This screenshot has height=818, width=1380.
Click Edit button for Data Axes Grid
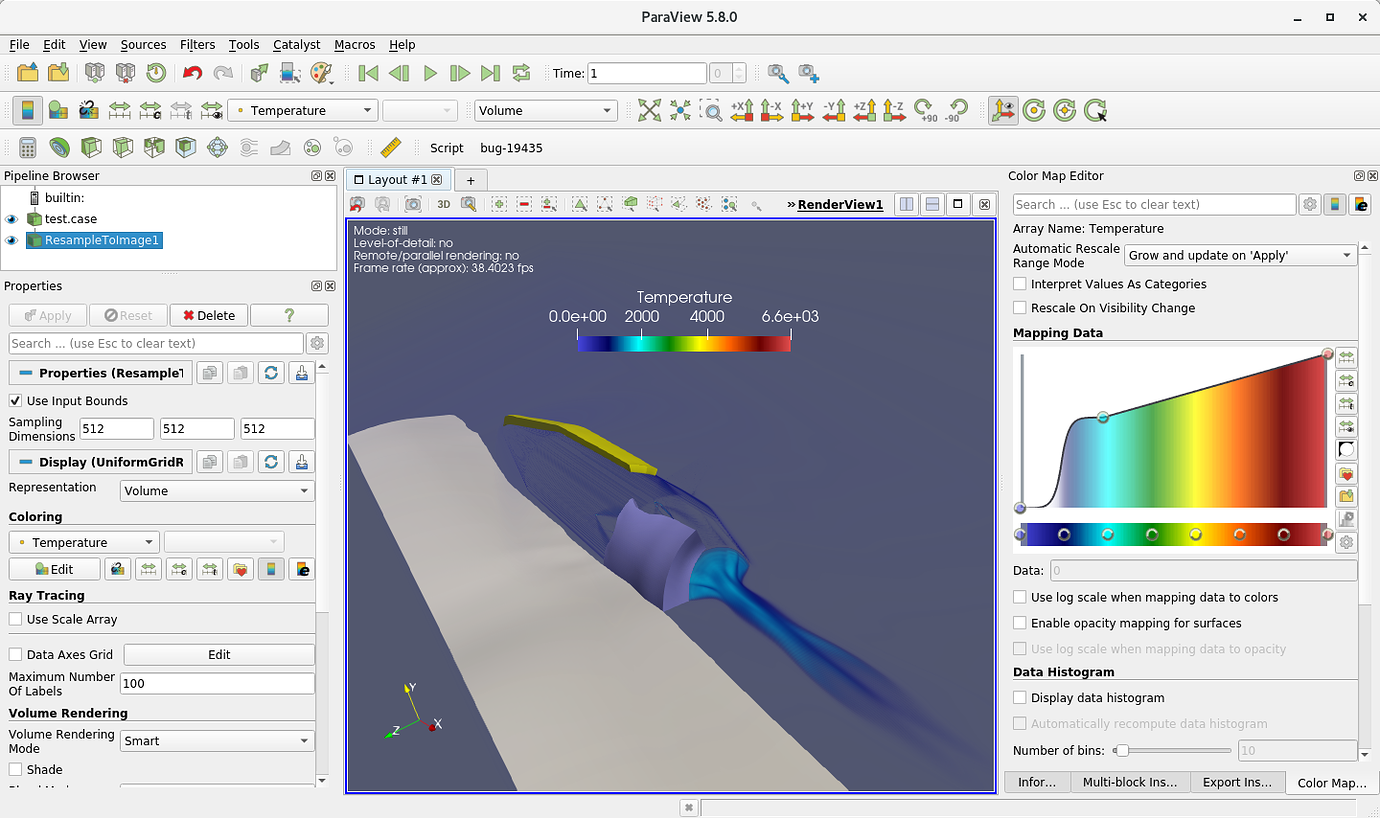click(219, 654)
